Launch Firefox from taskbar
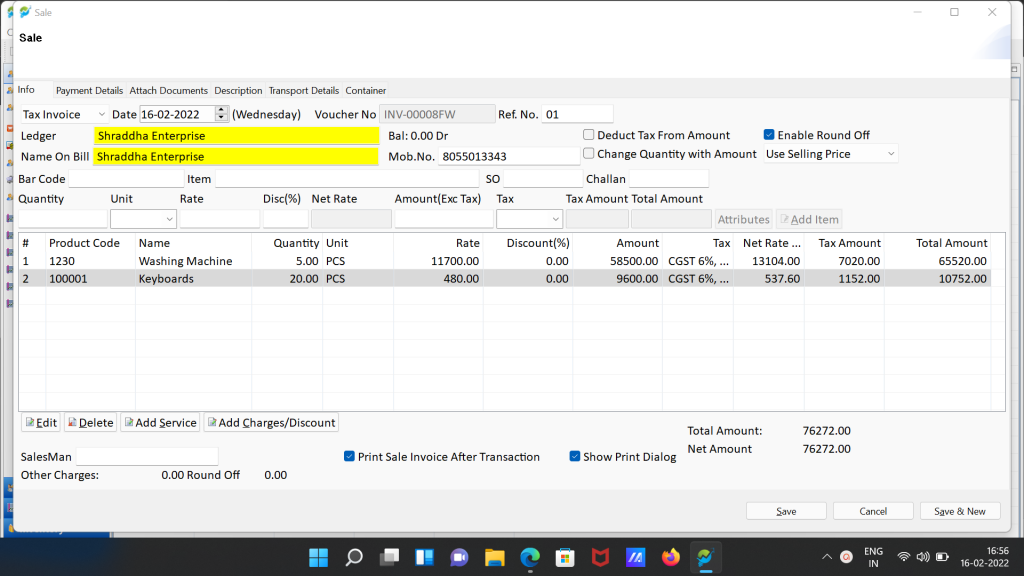This screenshot has width=1024, height=576. [x=671, y=557]
